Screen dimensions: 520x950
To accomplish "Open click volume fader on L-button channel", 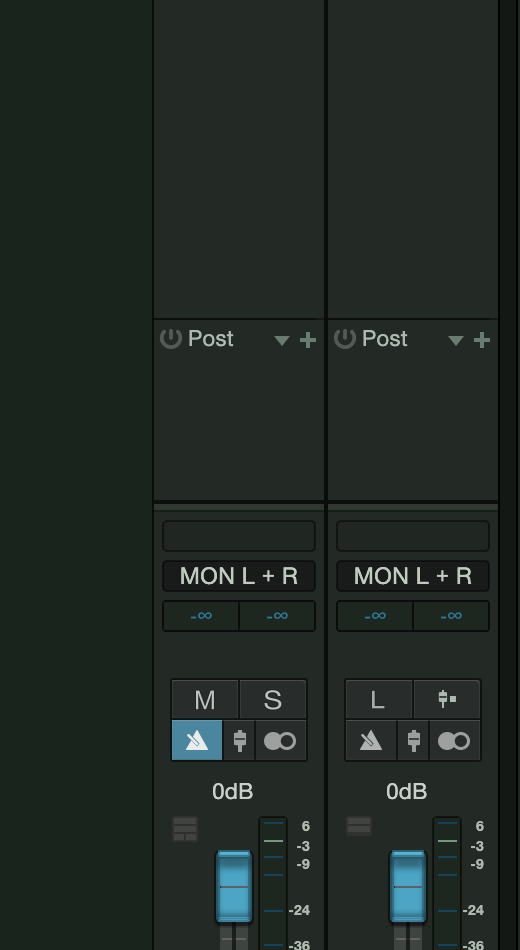I will [413, 740].
